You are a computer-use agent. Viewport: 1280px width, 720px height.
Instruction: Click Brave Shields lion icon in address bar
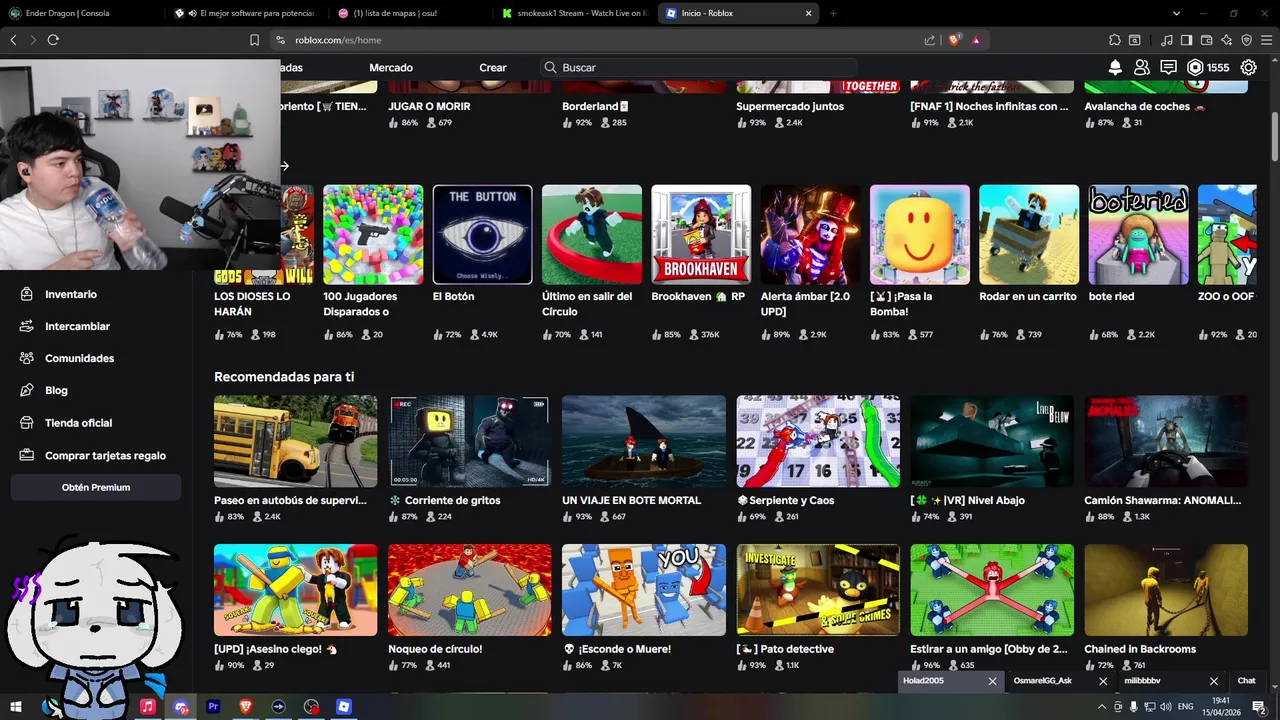[x=954, y=40]
